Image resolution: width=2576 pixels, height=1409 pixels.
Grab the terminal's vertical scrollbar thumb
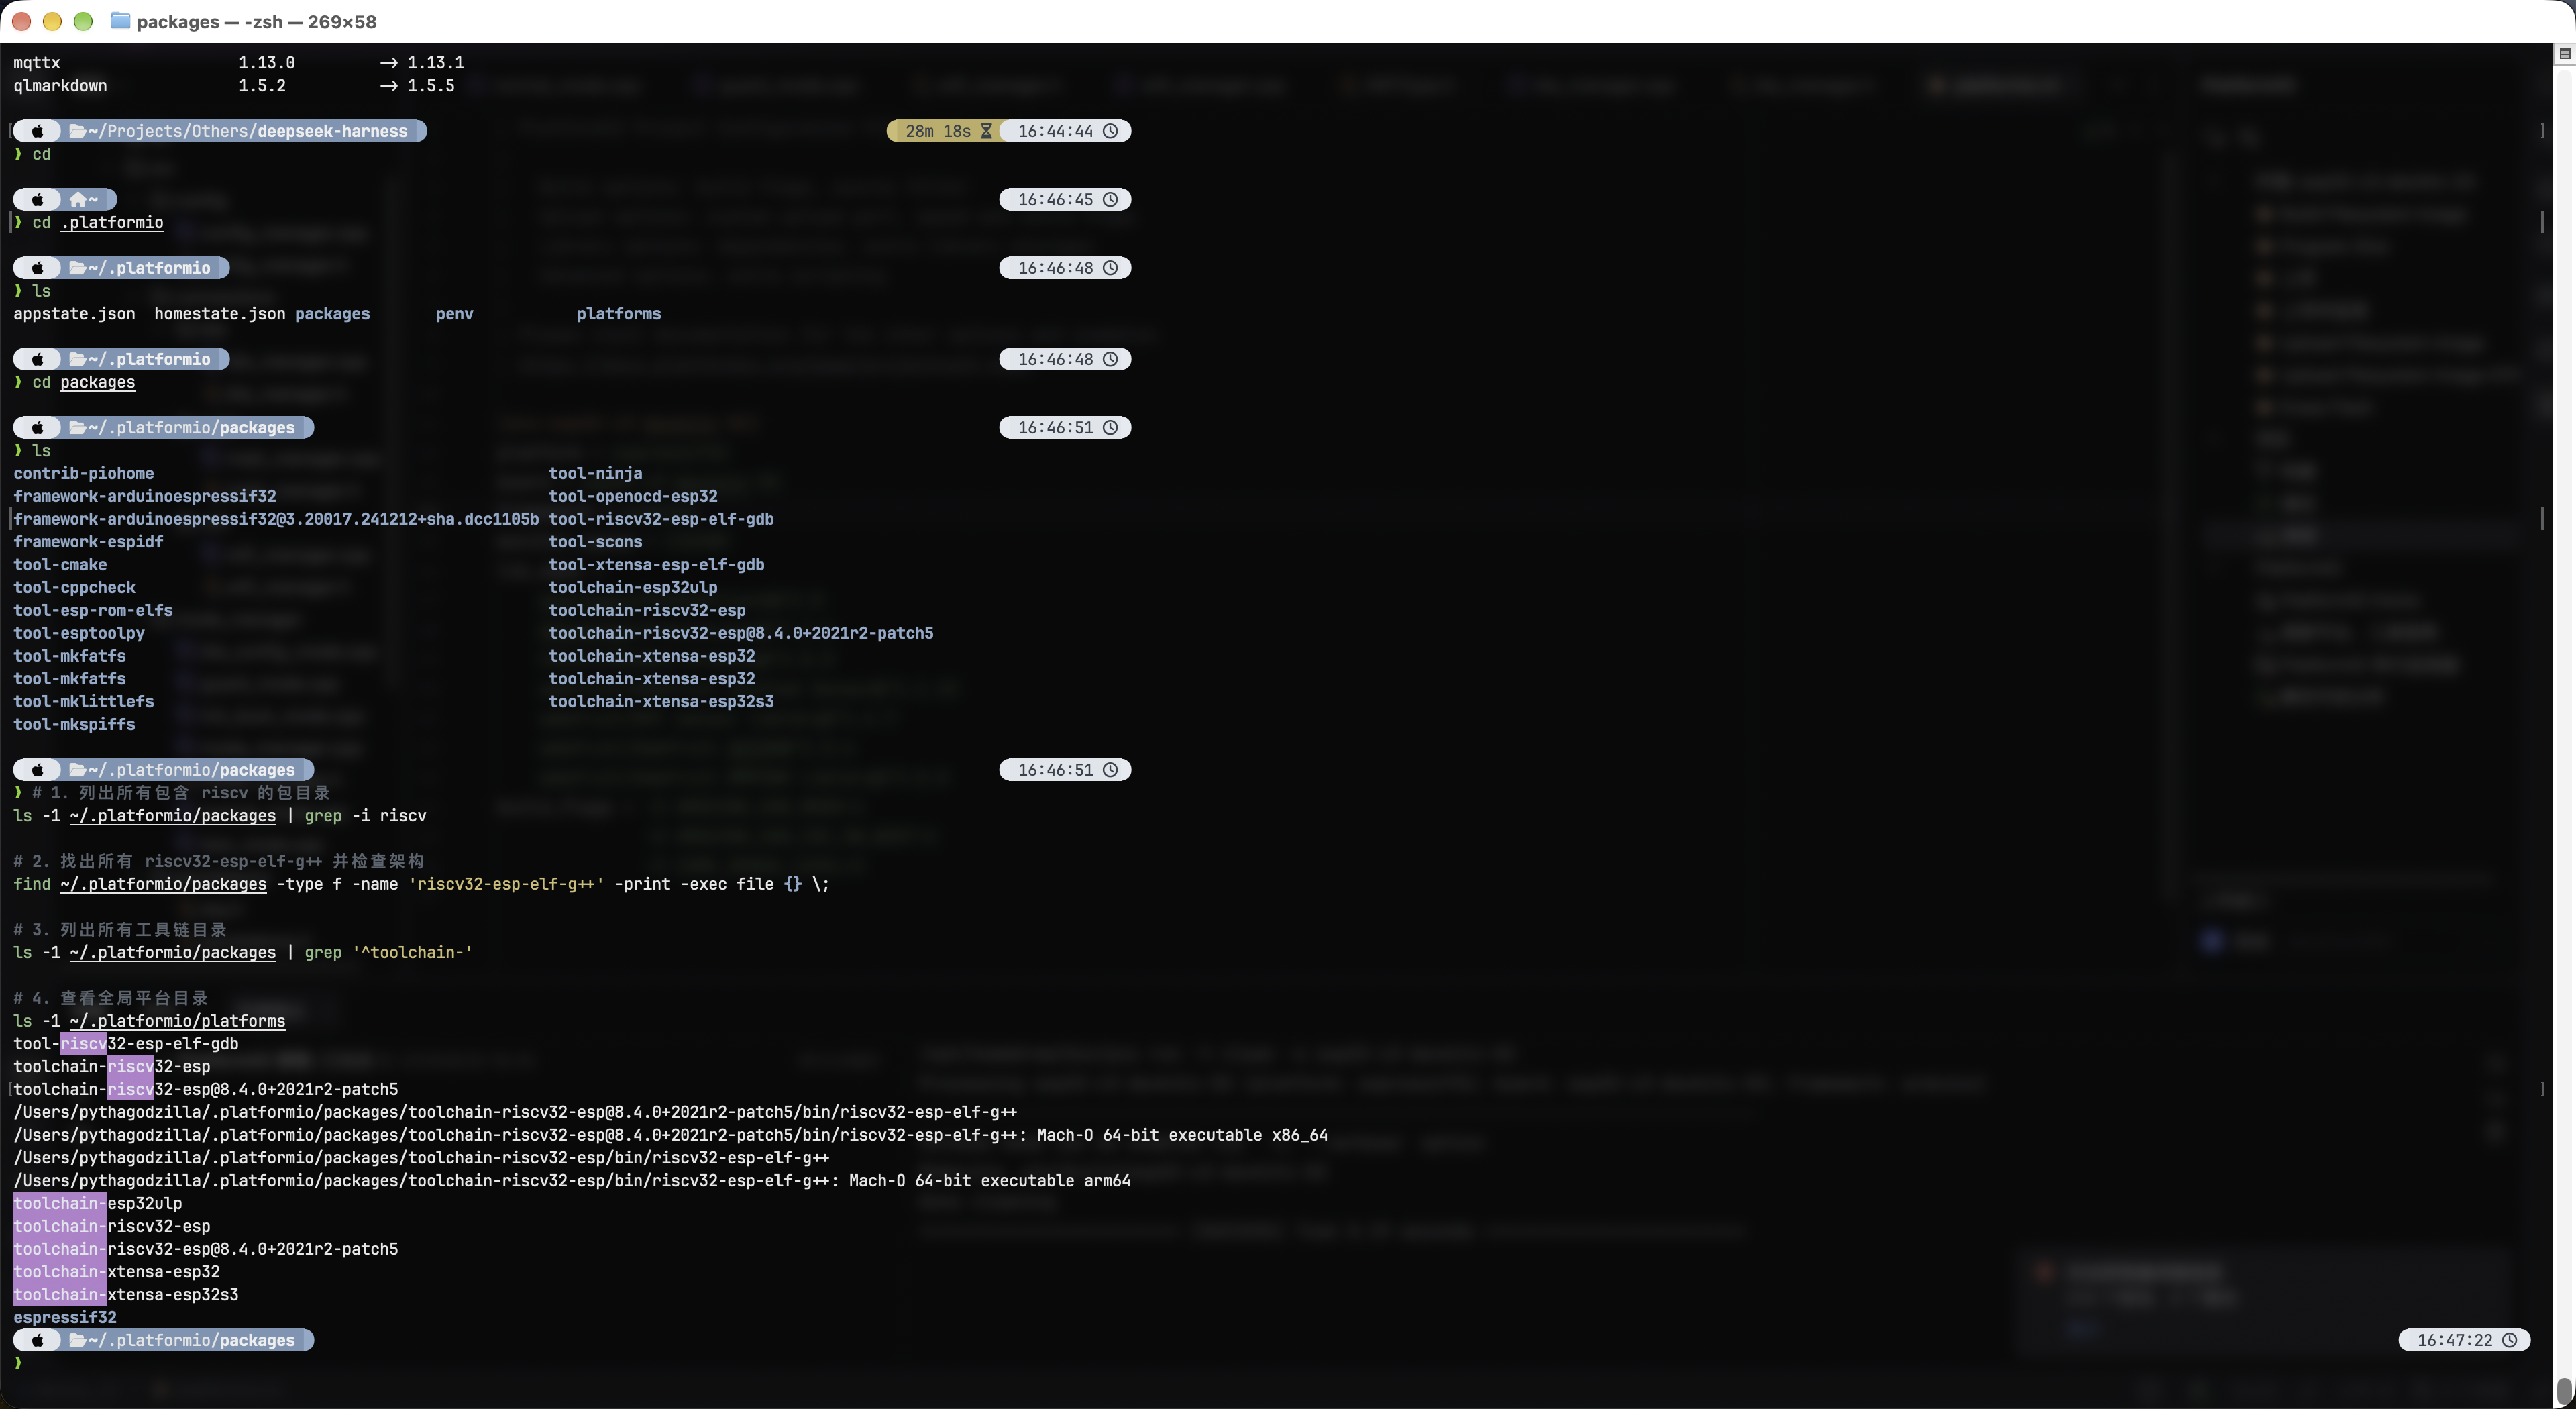[x=2564, y=1391]
